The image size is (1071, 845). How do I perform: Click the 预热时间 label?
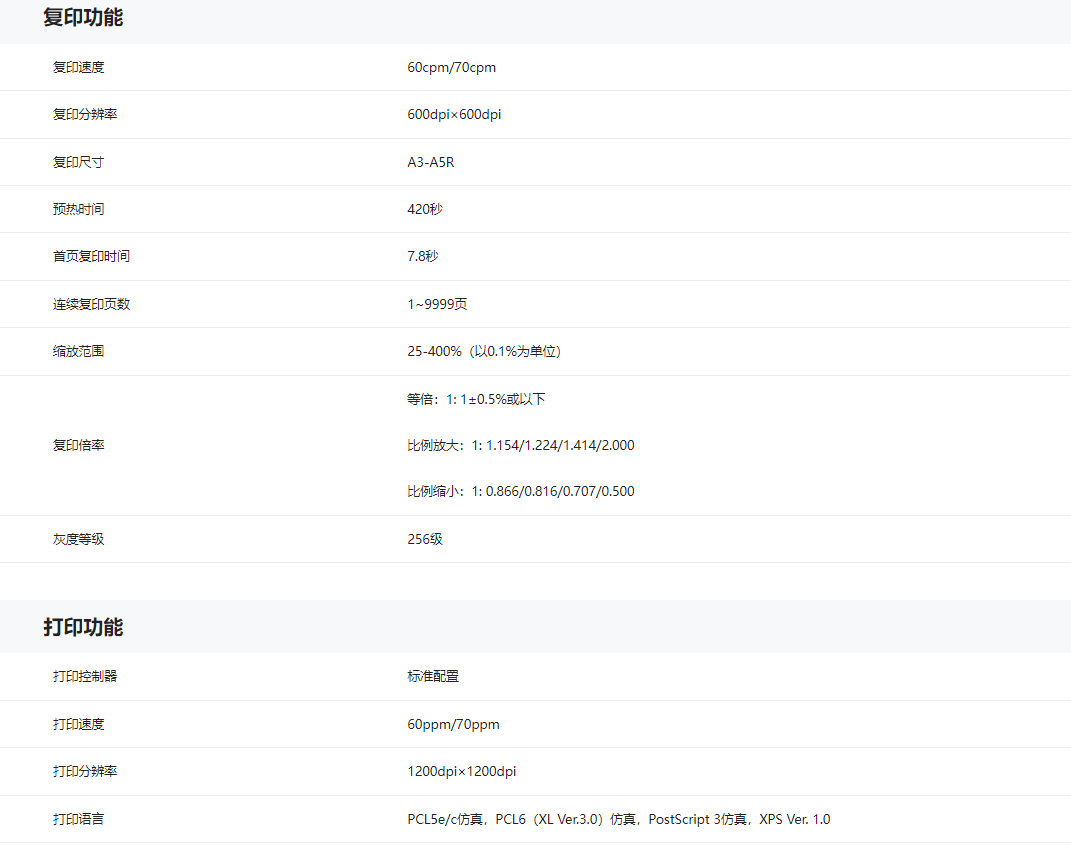point(78,209)
